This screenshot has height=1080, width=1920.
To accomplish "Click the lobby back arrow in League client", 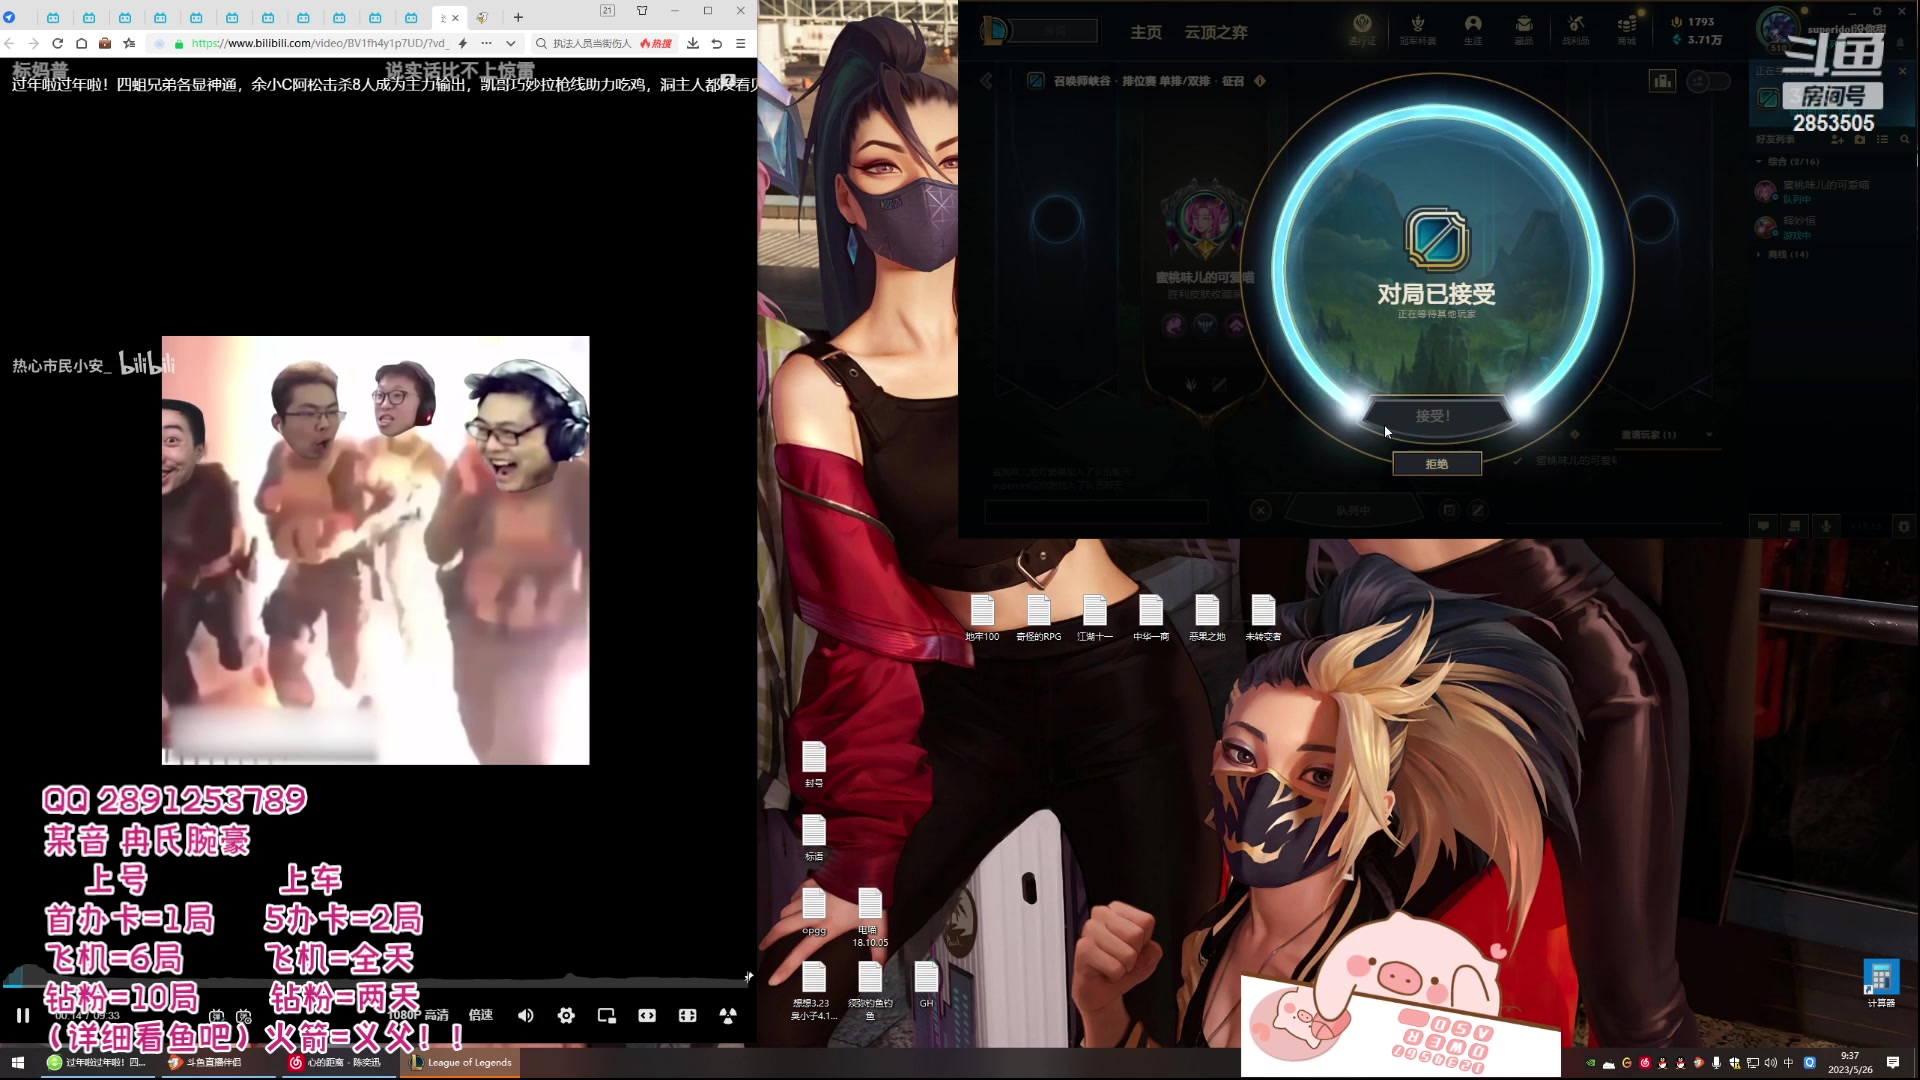I will pyautogui.click(x=987, y=81).
